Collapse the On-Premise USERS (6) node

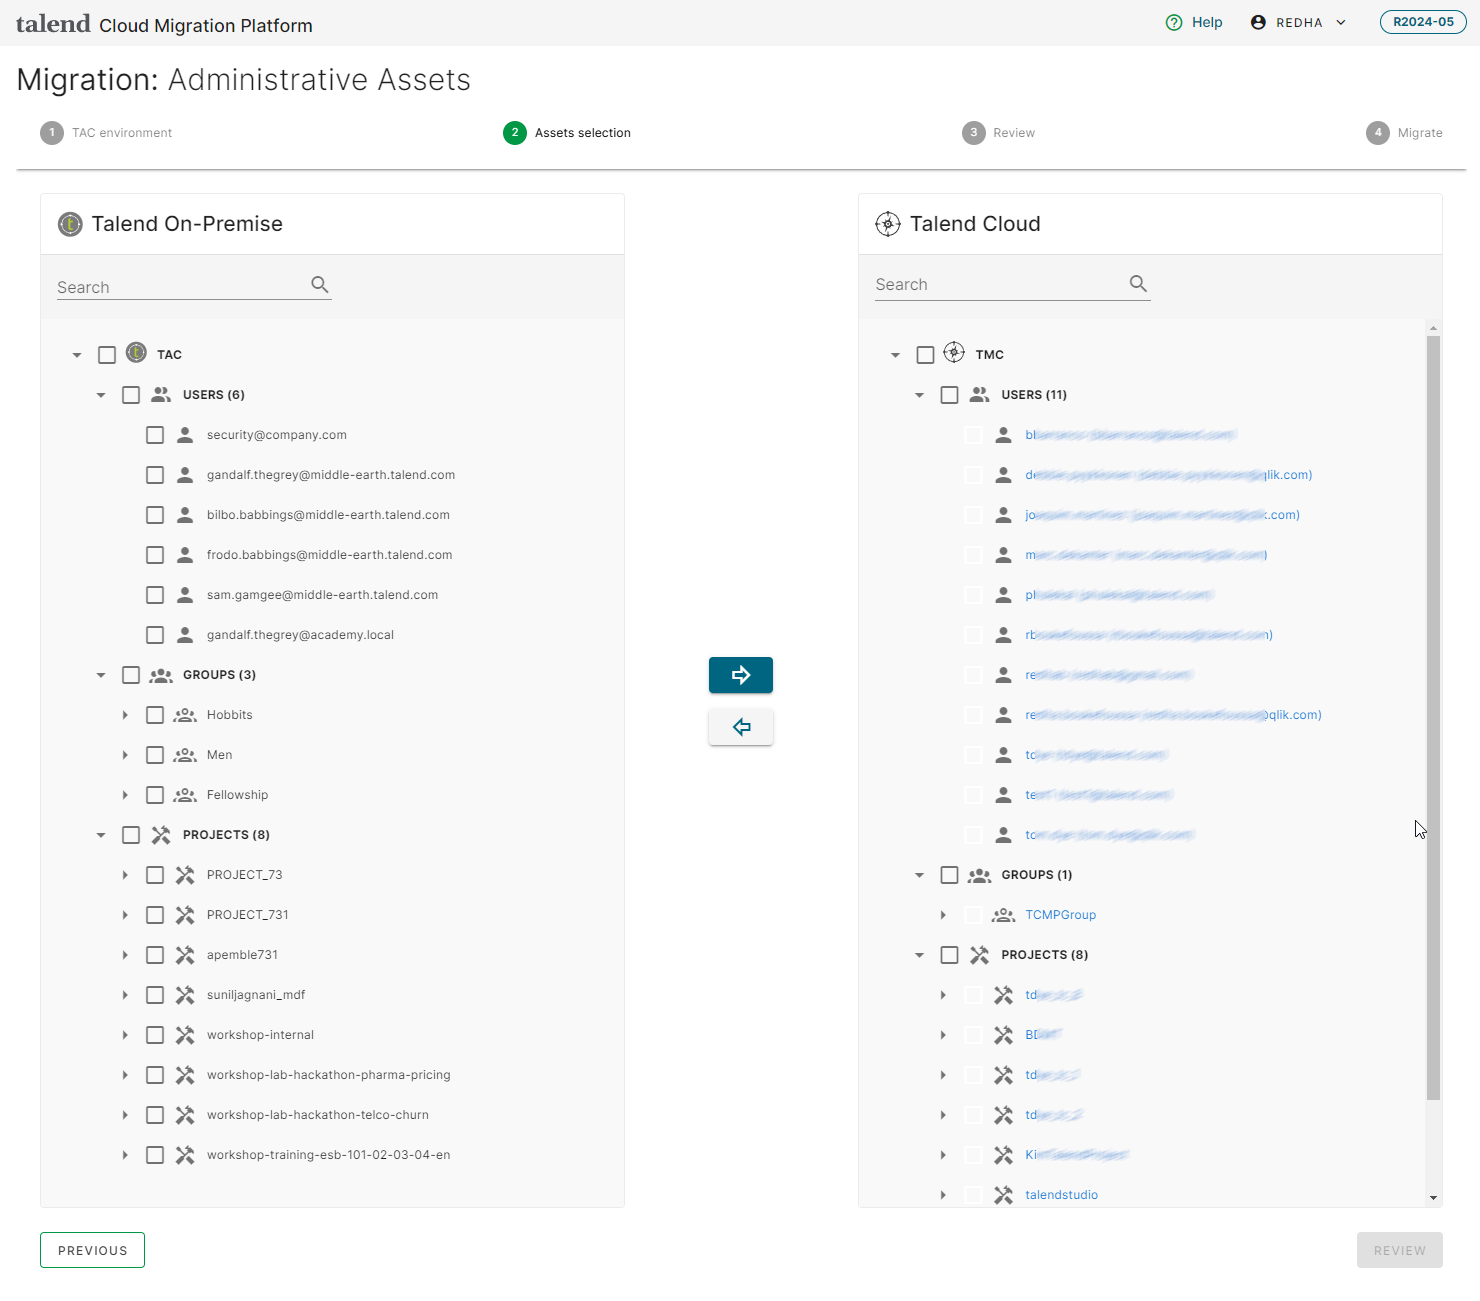click(101, 395)
